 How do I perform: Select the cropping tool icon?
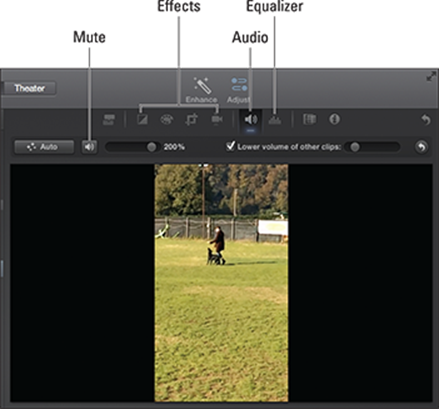(x=191, y=119)
